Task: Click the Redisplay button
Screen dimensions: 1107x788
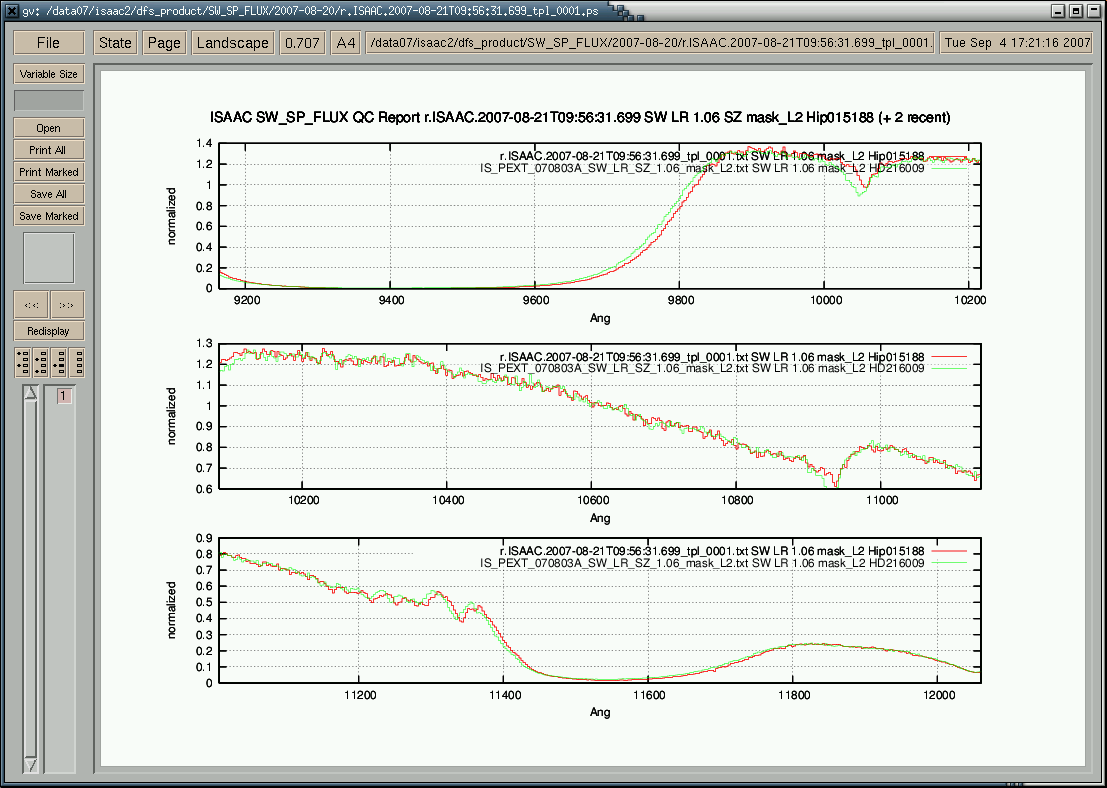Action: coord(49,330)
